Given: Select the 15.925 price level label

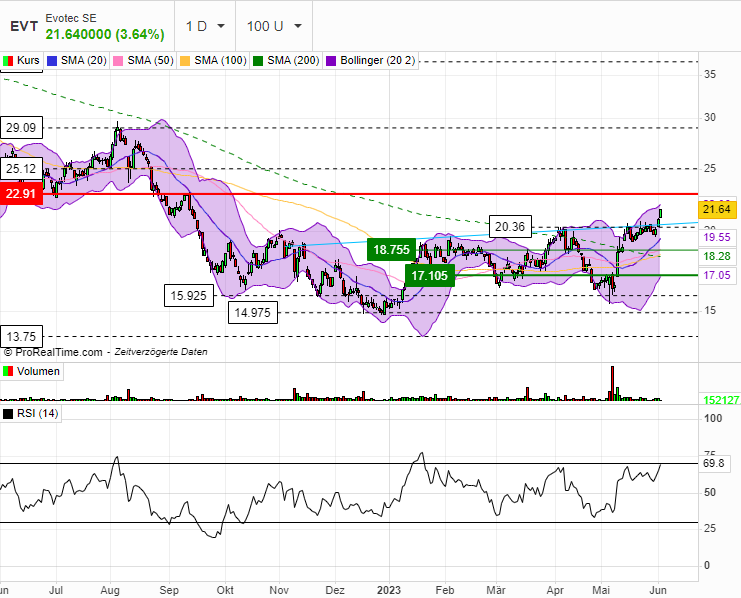Looking at the screenshot, I should (189, 296).
